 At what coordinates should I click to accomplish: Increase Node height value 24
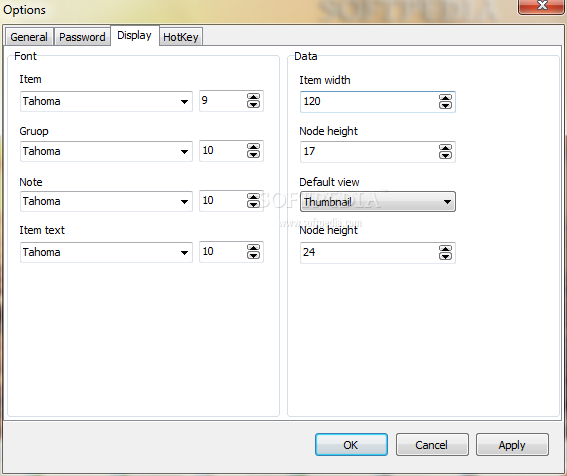(x=445, y=248)
